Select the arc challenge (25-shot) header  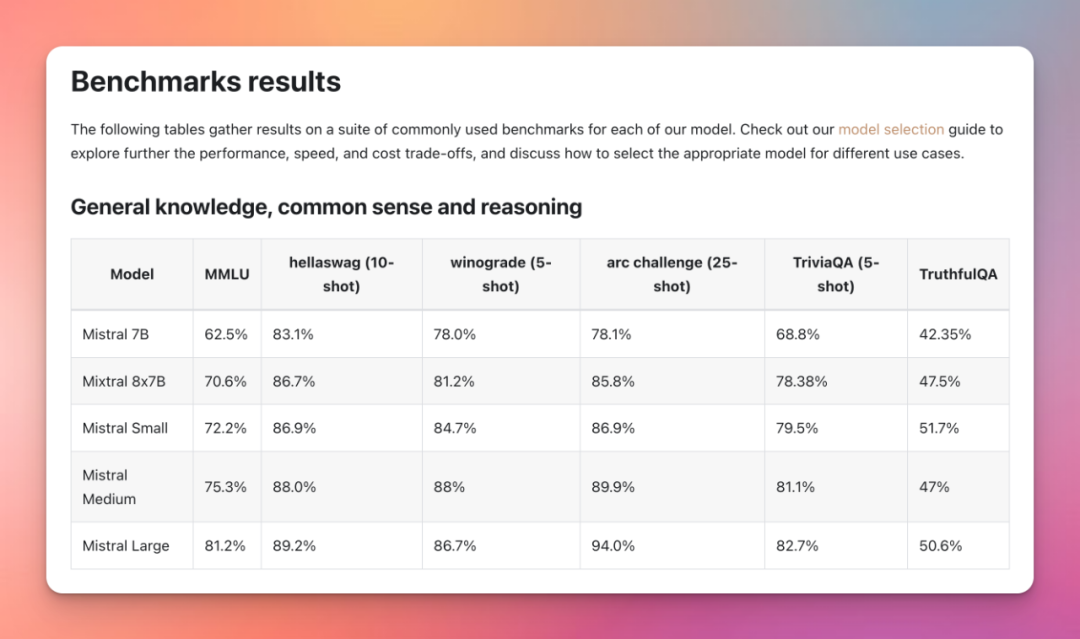tap(671, 274)
